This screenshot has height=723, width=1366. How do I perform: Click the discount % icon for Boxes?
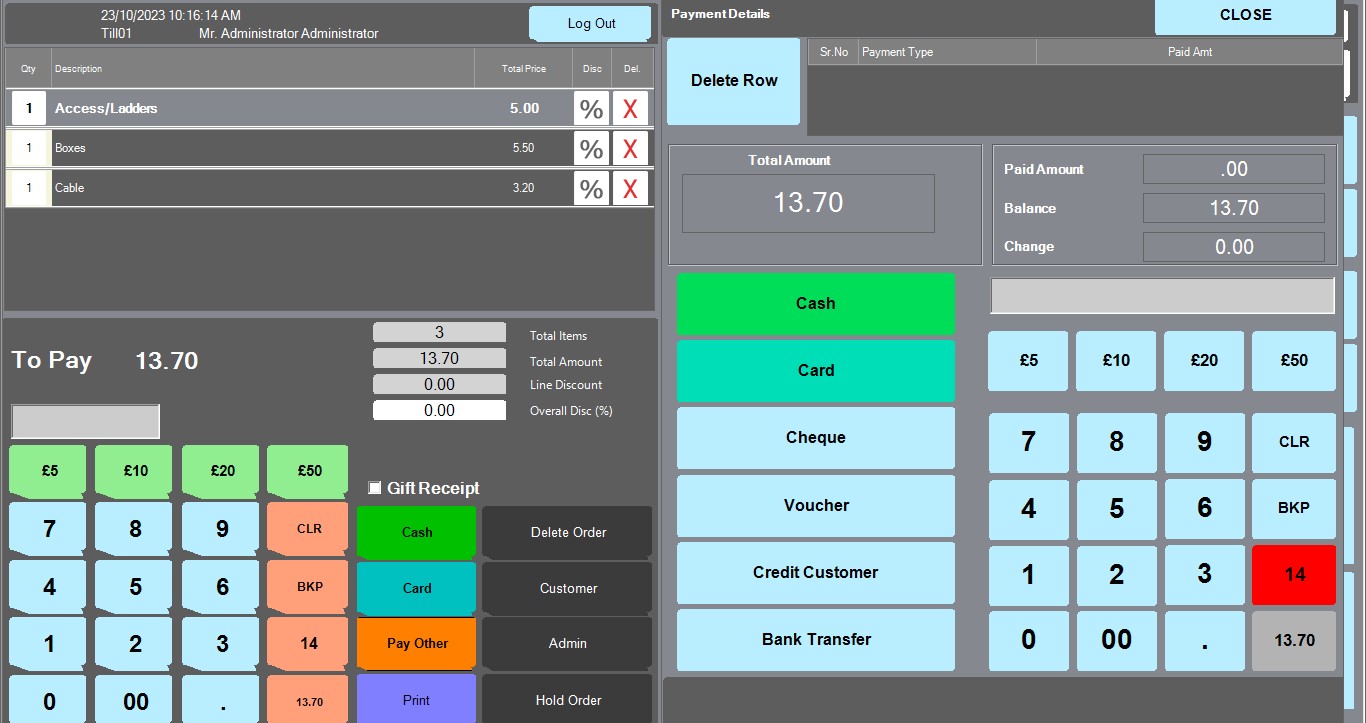591,148
